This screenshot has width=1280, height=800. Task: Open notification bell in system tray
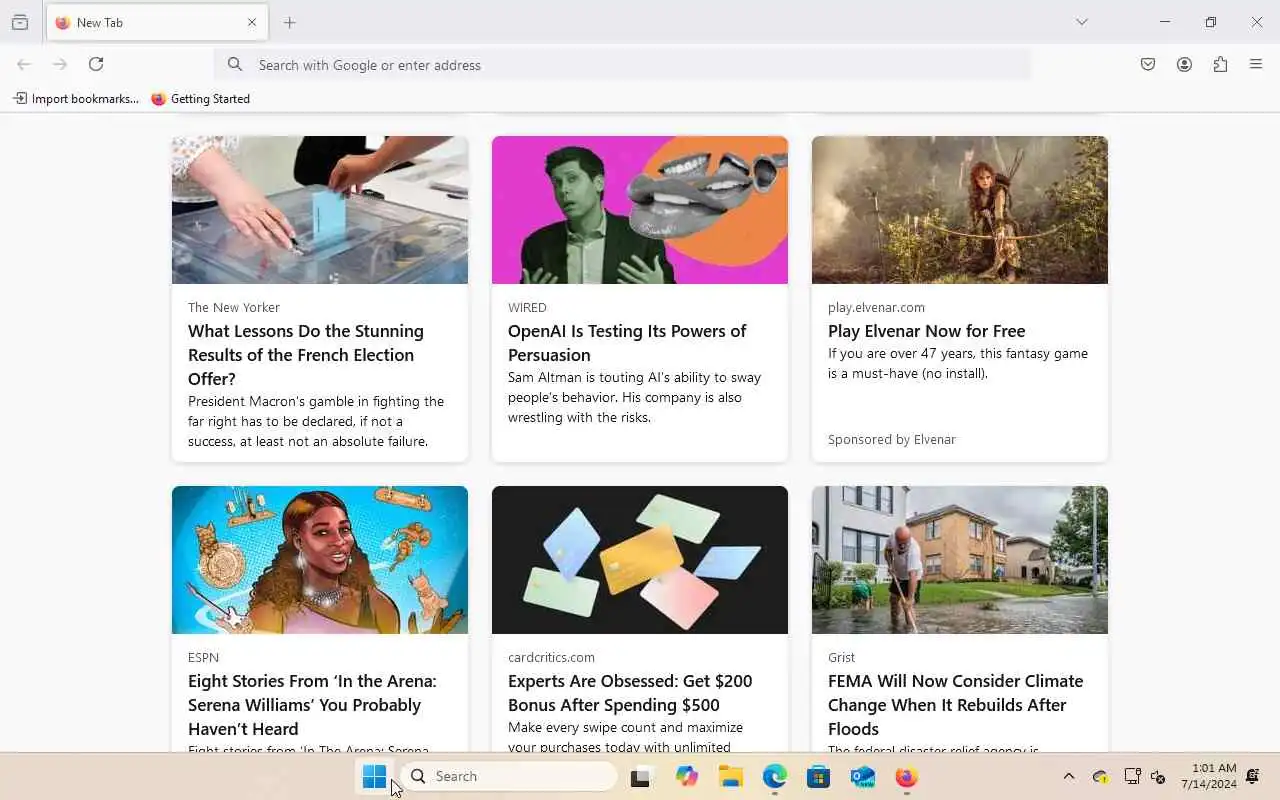coord(1252,776)
